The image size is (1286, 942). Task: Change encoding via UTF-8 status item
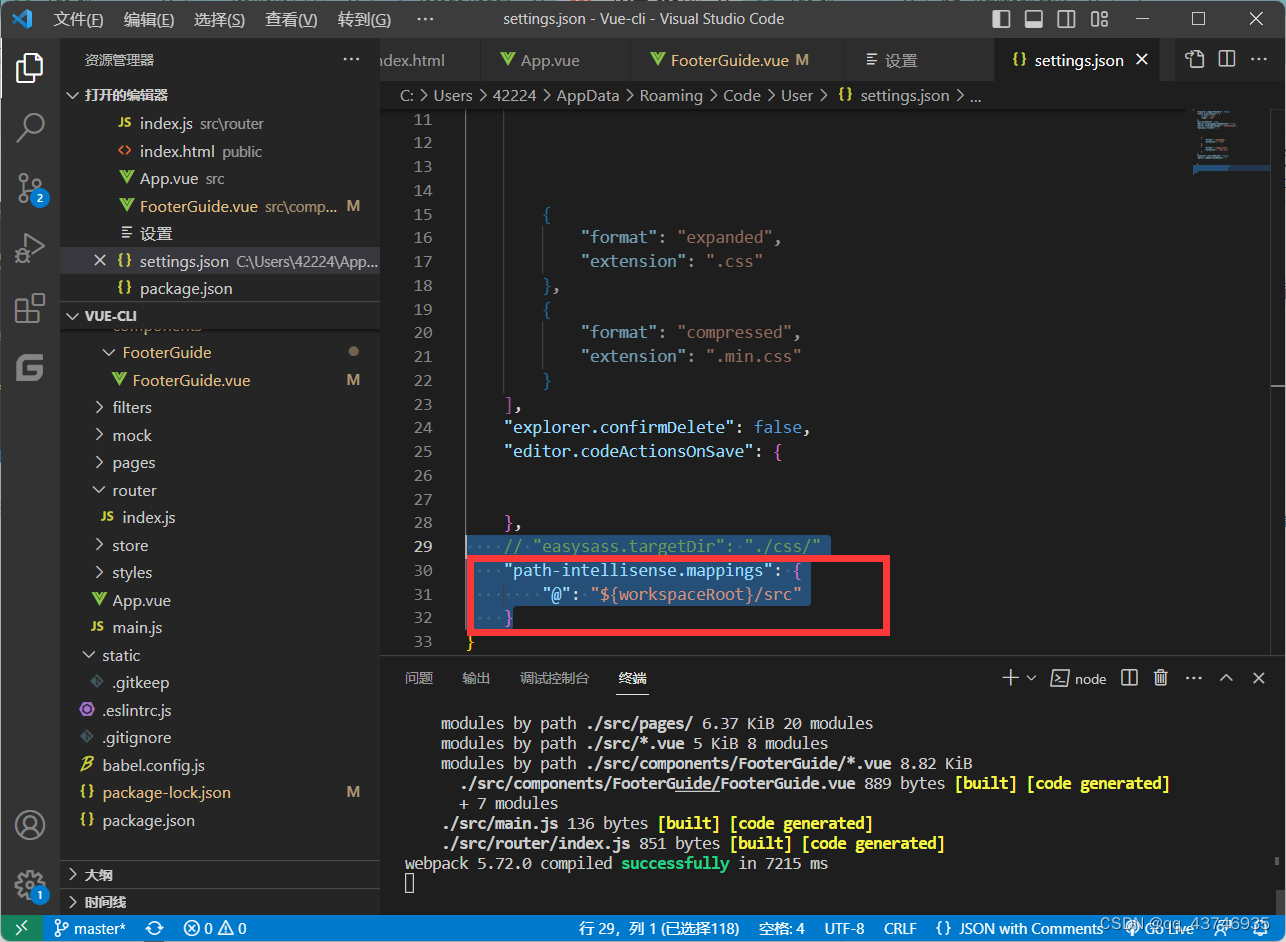click(844, 928)
